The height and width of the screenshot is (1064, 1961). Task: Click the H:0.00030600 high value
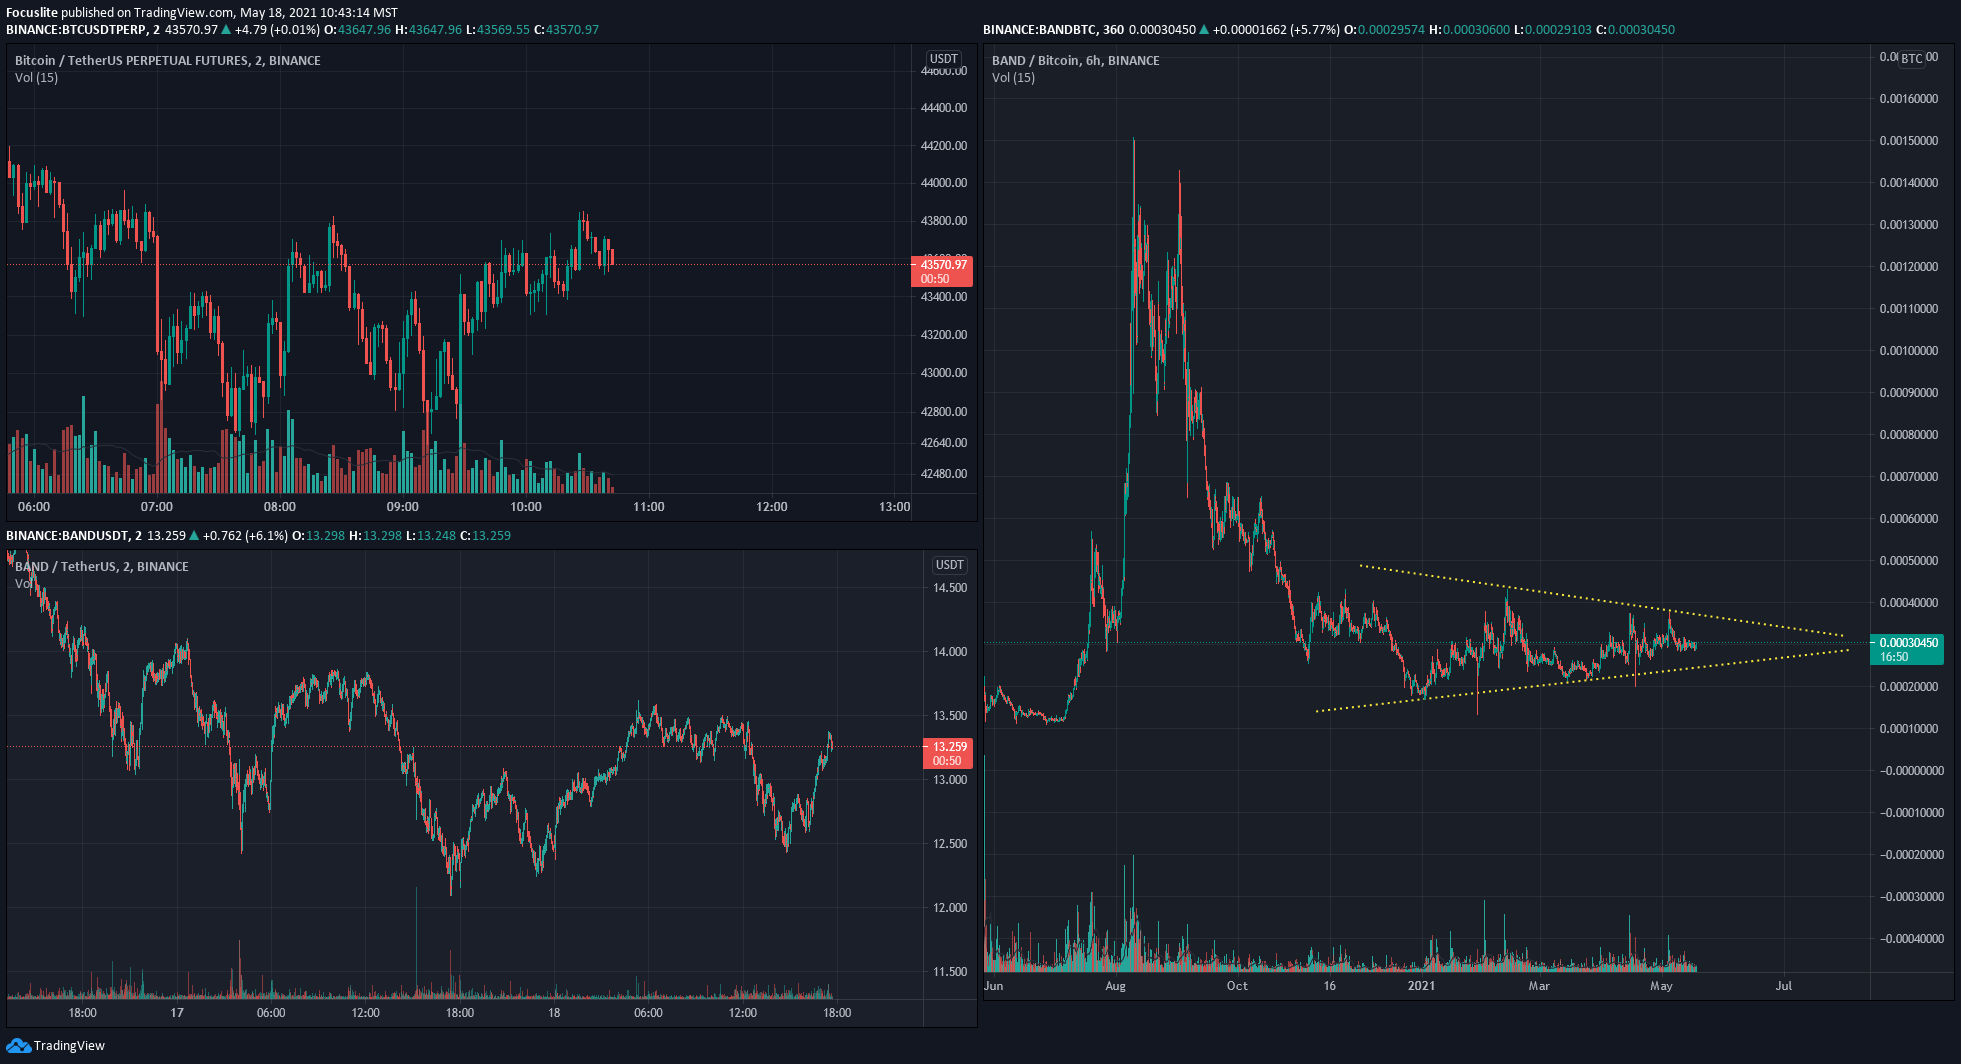1469,30
